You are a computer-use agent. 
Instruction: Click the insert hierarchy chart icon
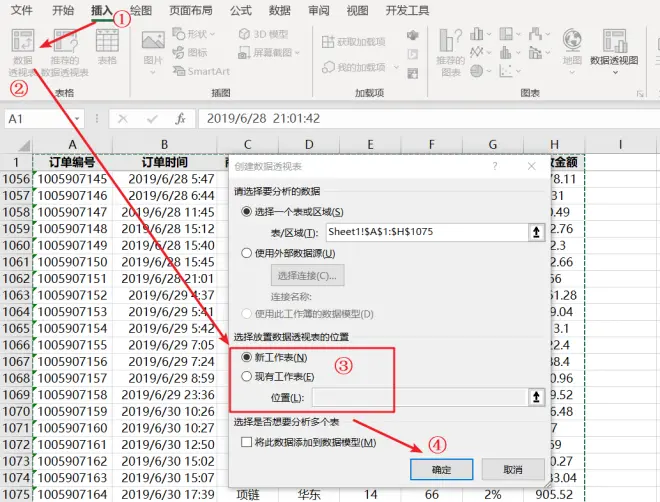tap(506, 34)
